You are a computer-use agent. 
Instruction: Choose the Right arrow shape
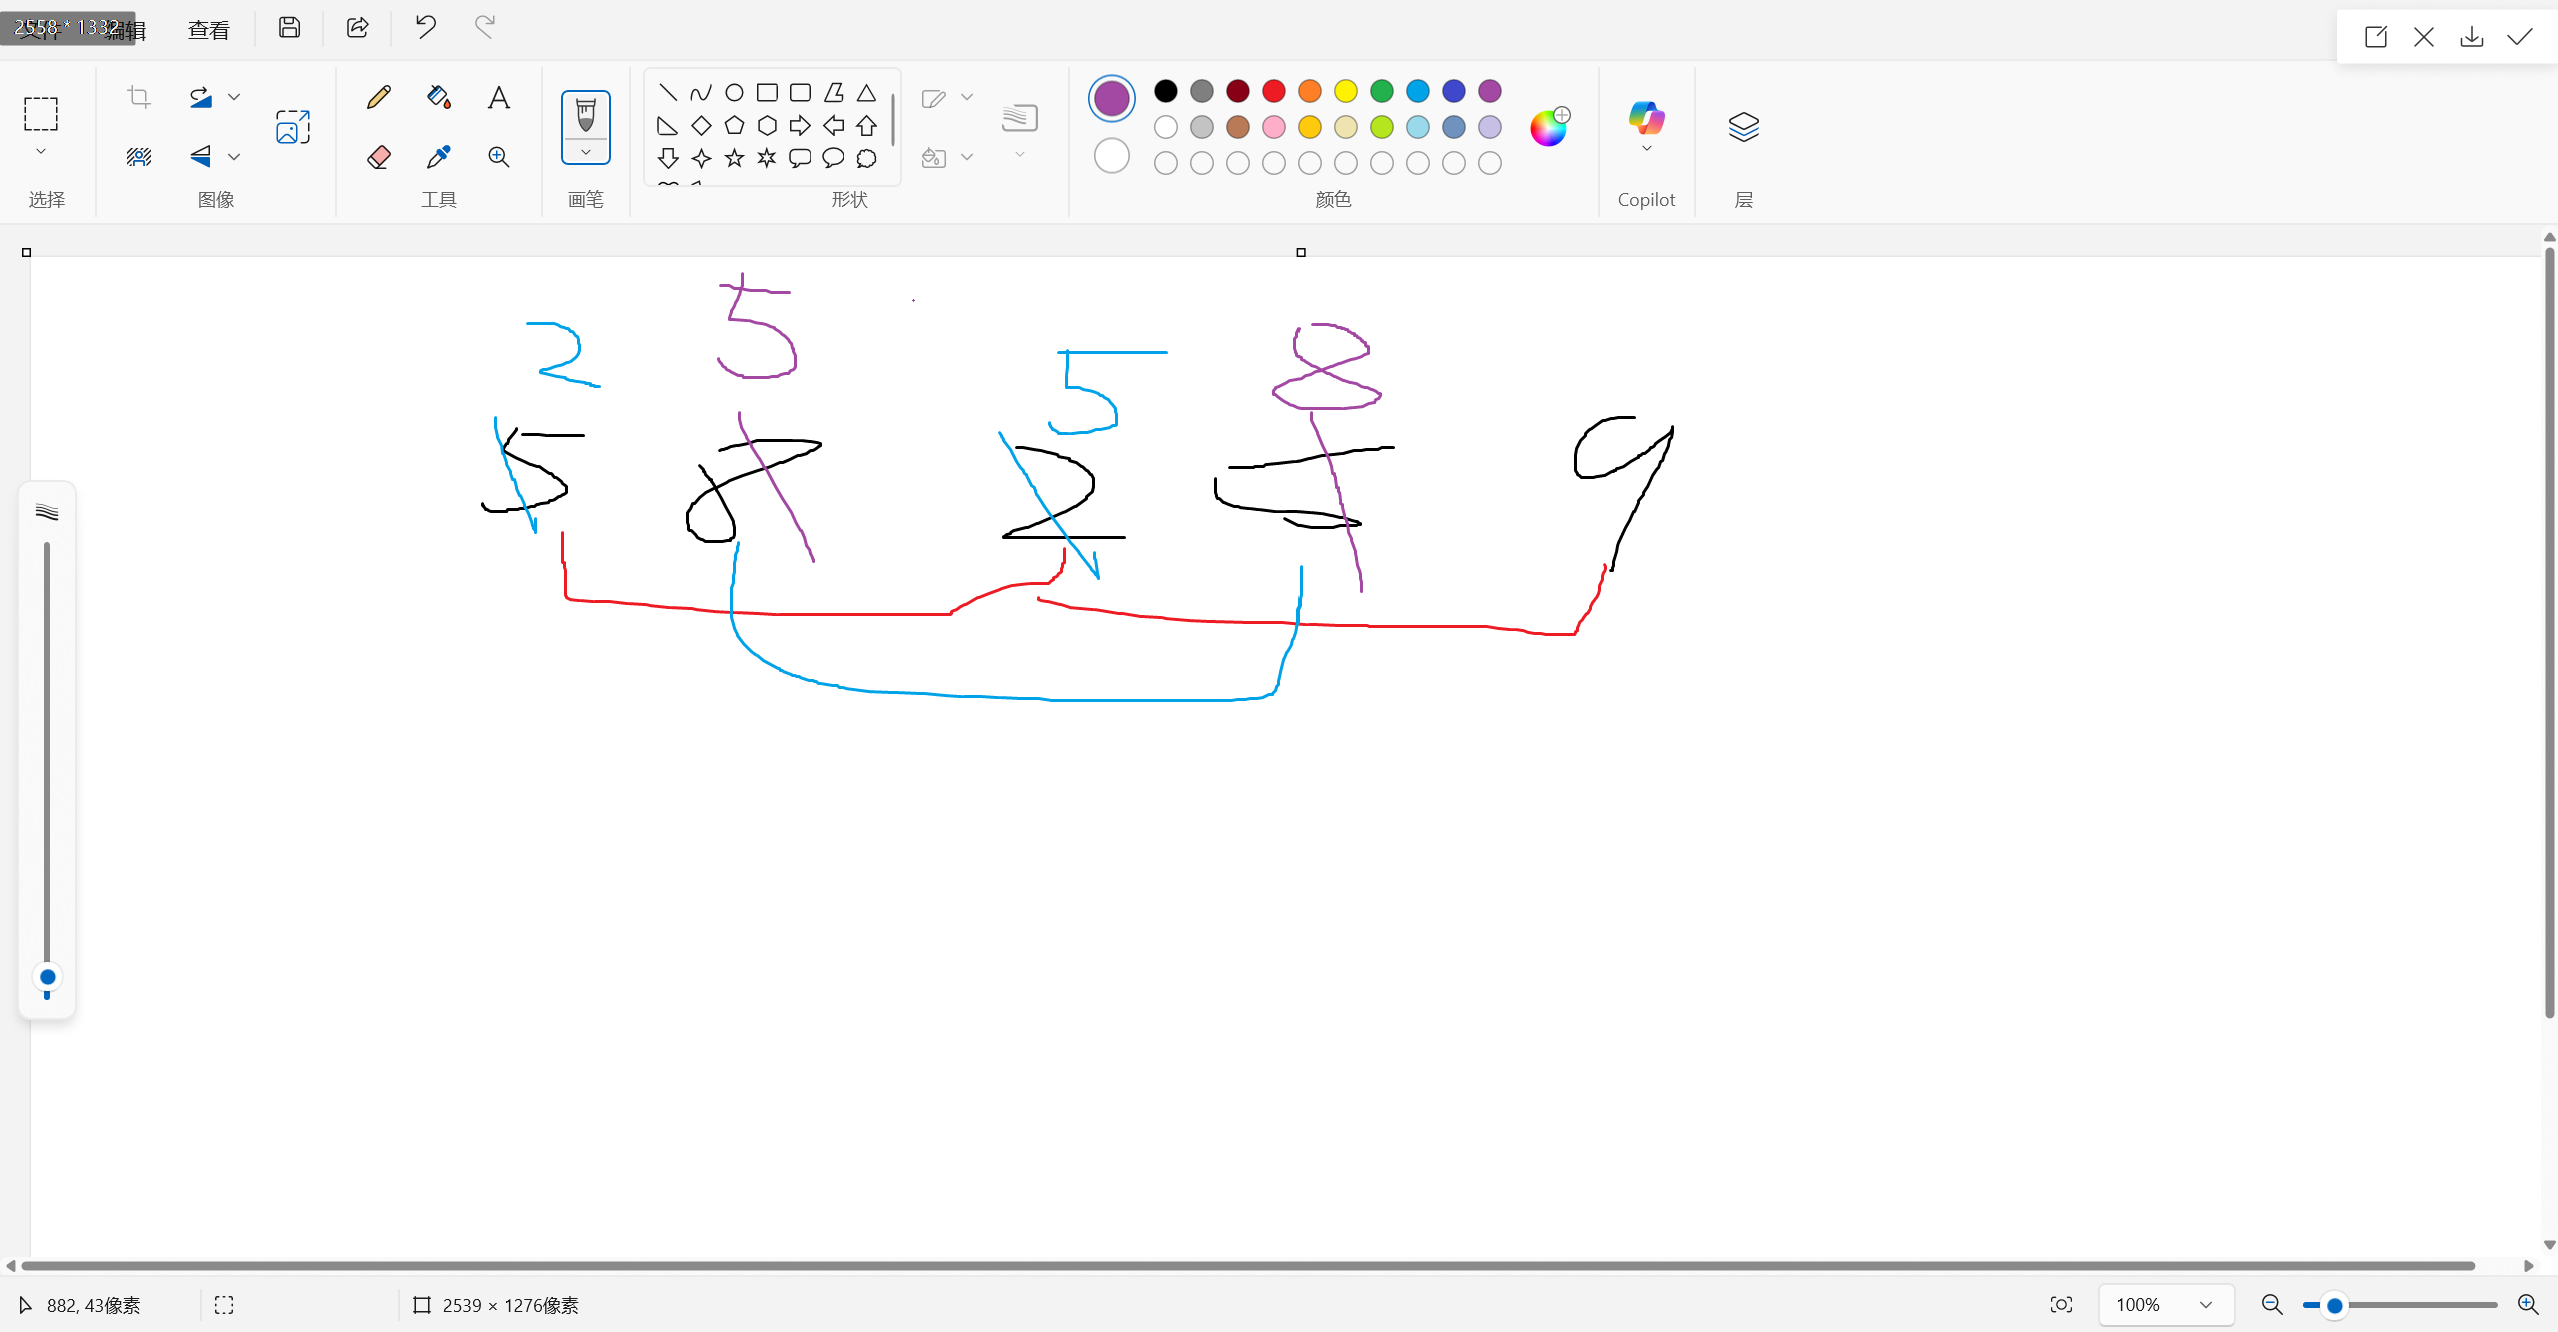click(x=800, y=126)
